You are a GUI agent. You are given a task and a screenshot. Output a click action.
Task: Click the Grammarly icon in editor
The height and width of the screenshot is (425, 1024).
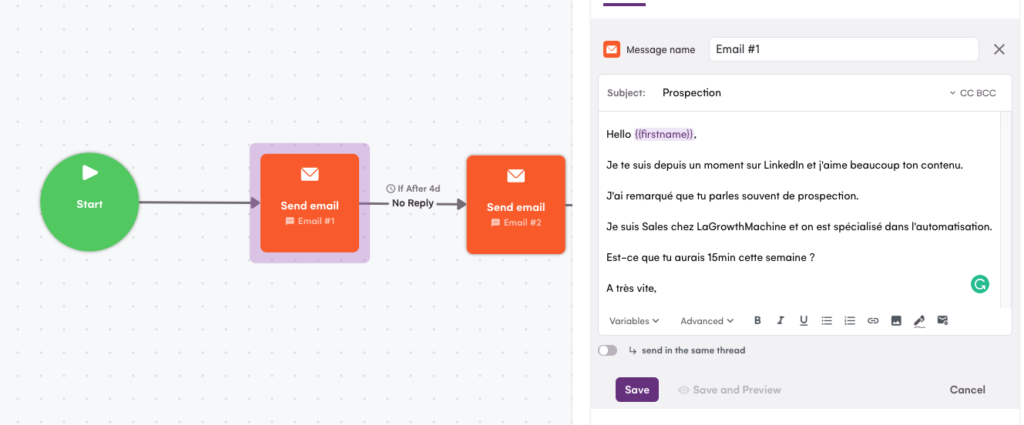979,284
